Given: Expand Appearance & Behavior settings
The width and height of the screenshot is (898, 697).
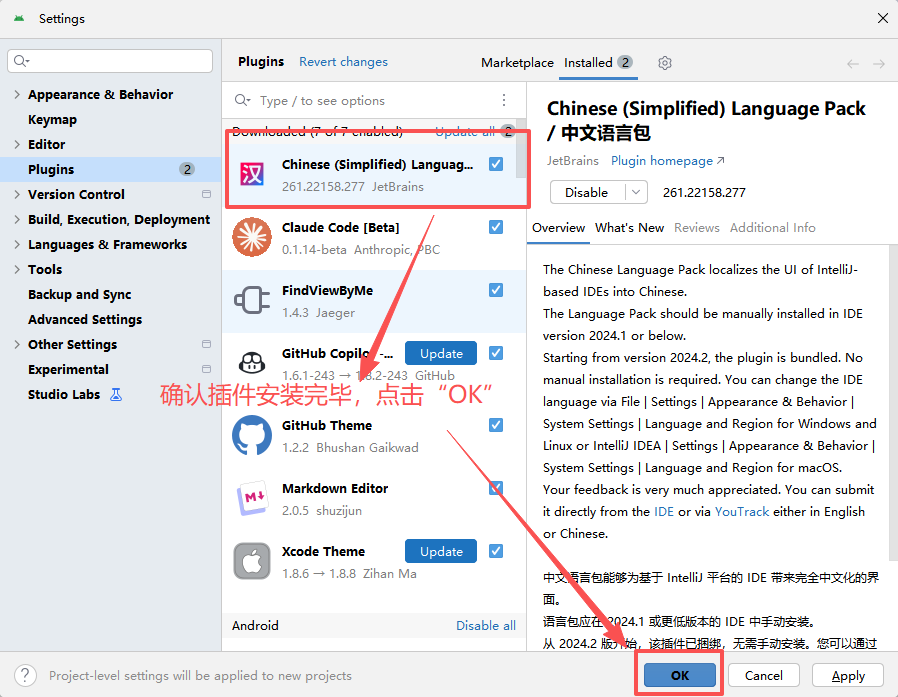Looking at the screenshot, I should [17, 94].
